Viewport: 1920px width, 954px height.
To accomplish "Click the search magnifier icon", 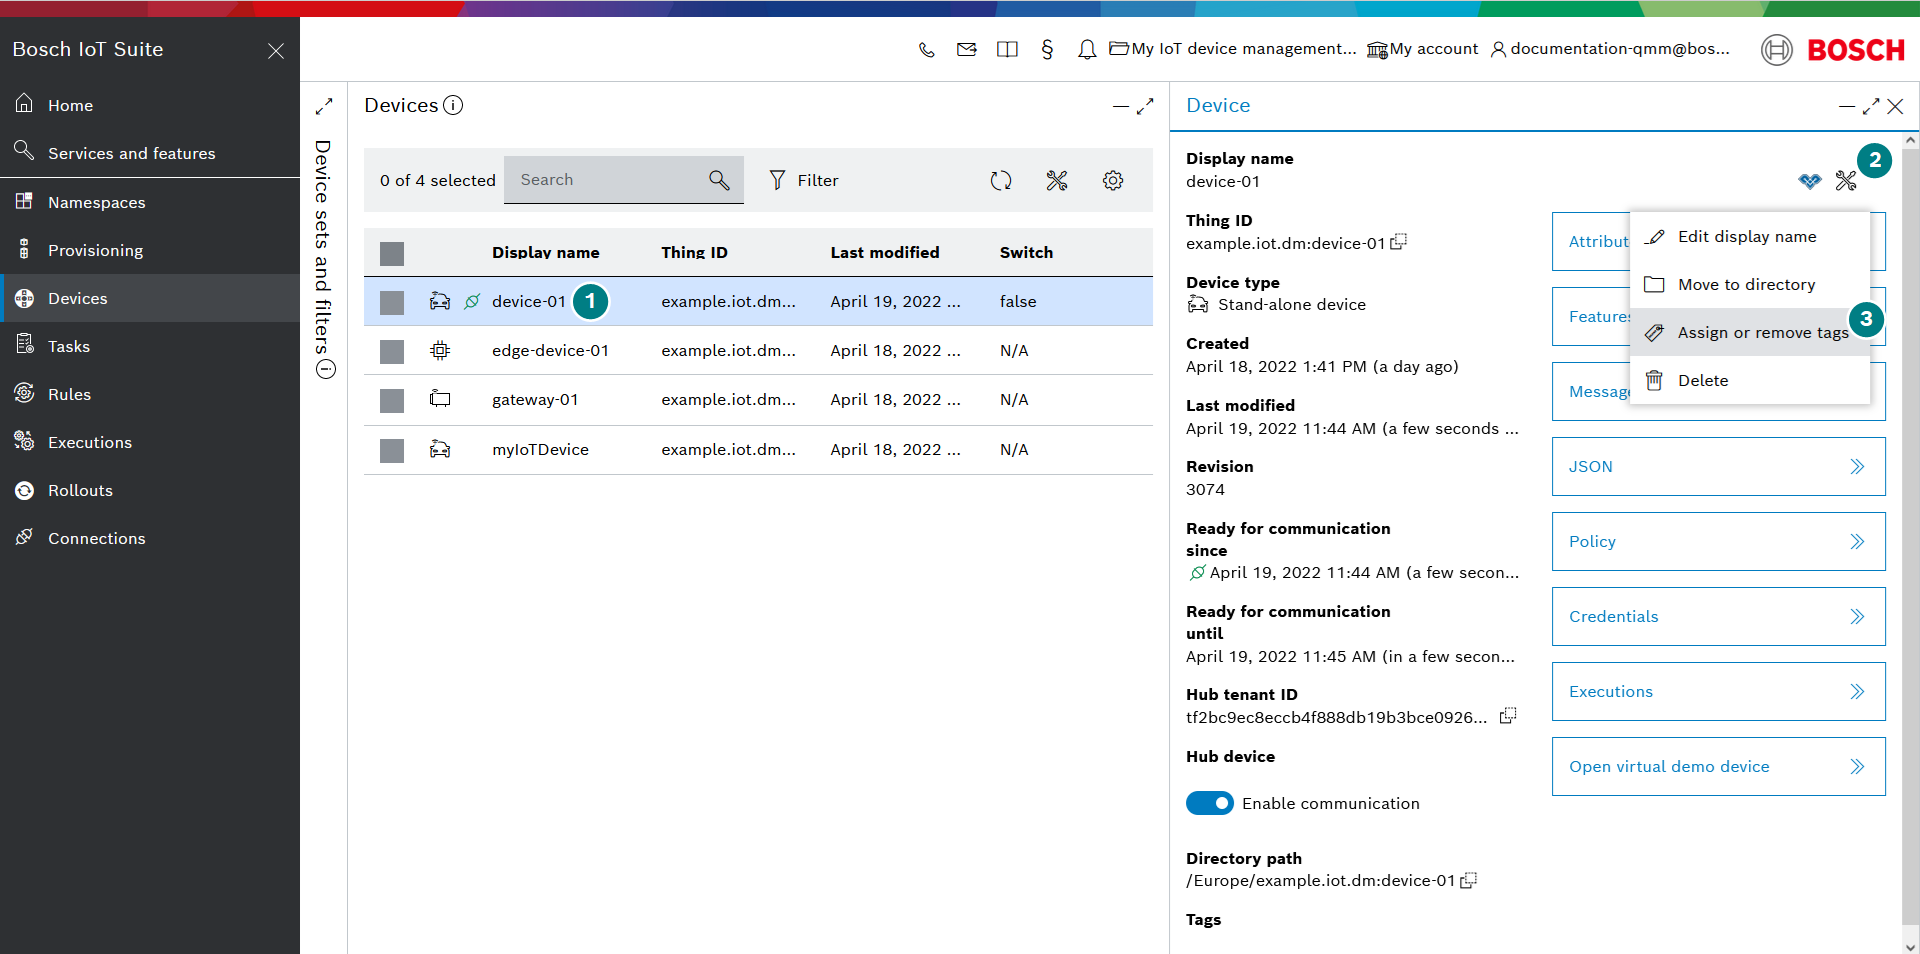I will [x=719, y=180].
